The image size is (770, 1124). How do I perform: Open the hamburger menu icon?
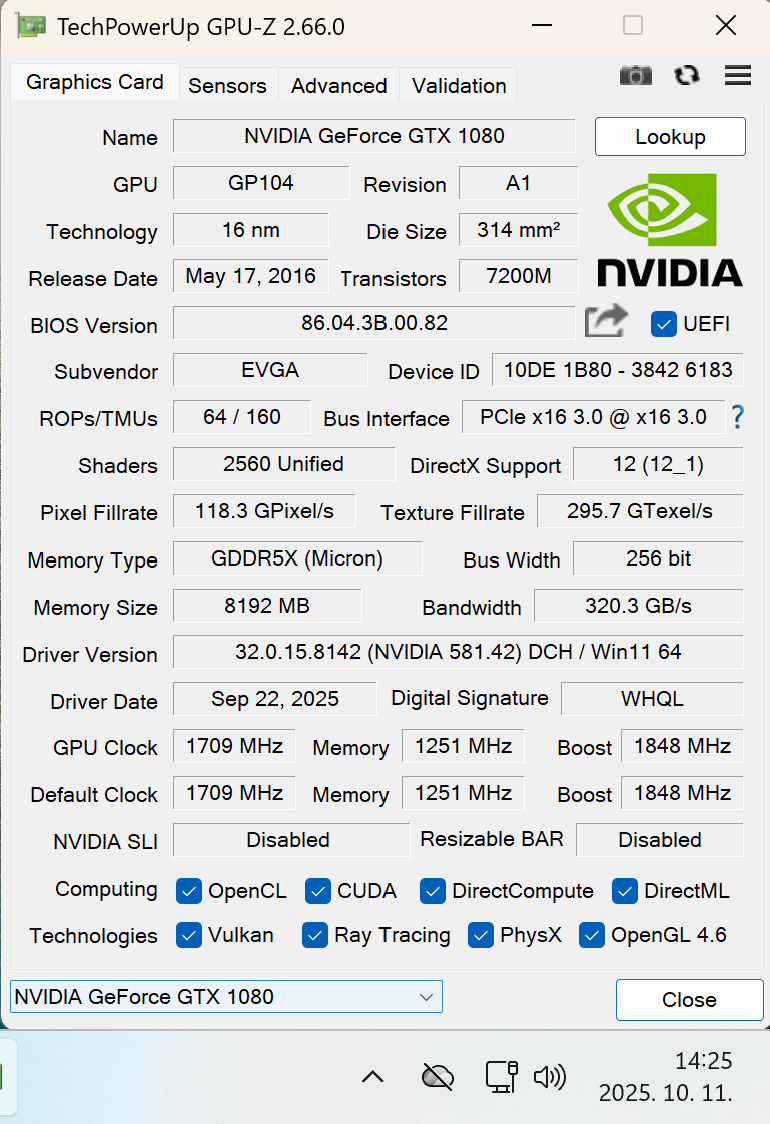click(x=738, y=75)
